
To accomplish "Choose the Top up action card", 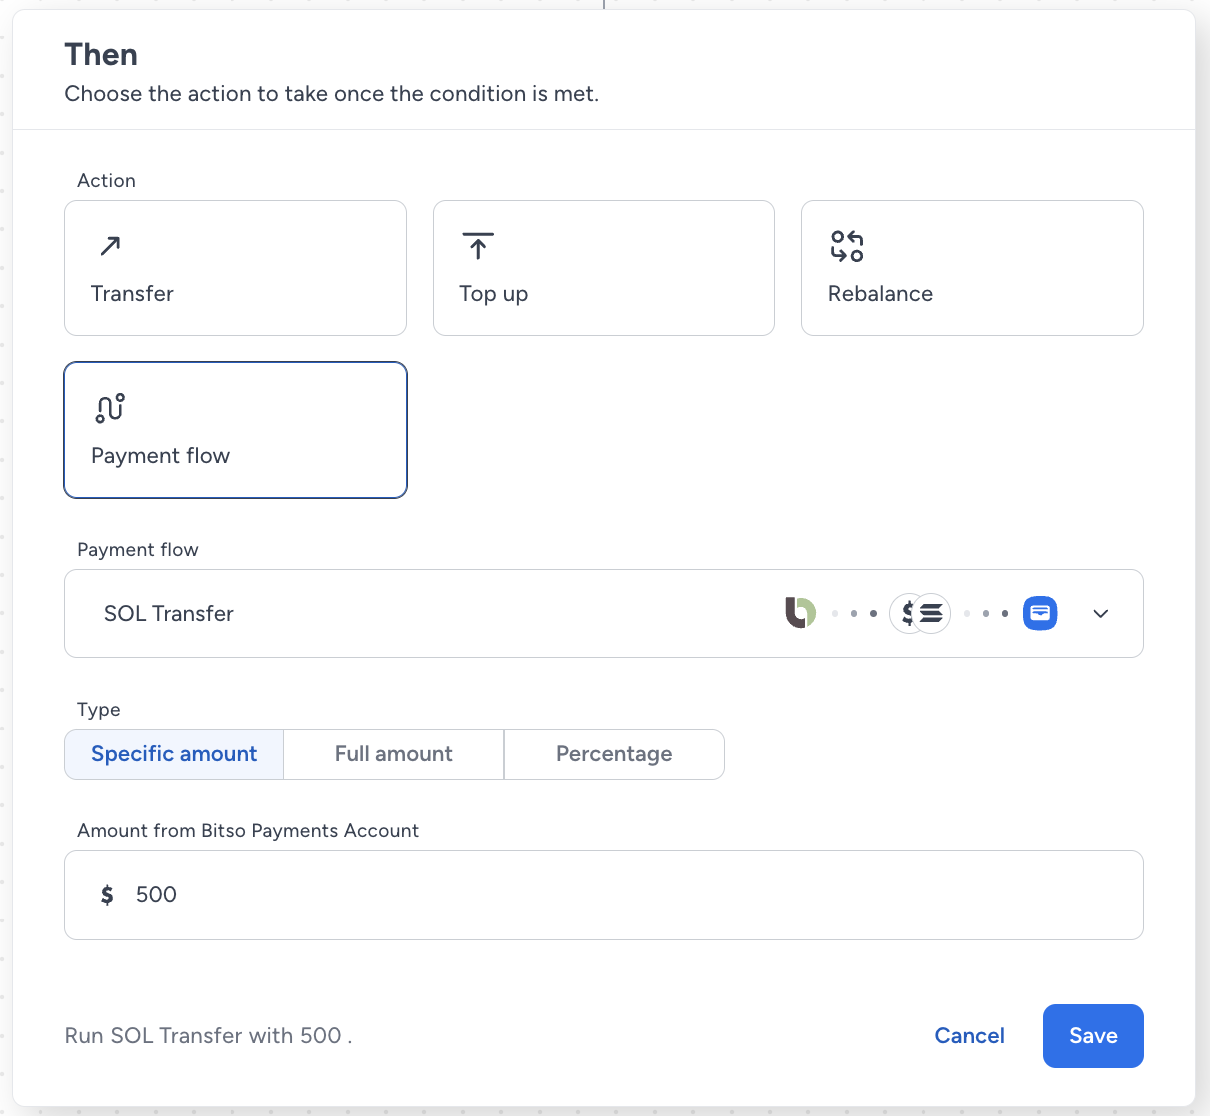I will click(x=604, y=268).
